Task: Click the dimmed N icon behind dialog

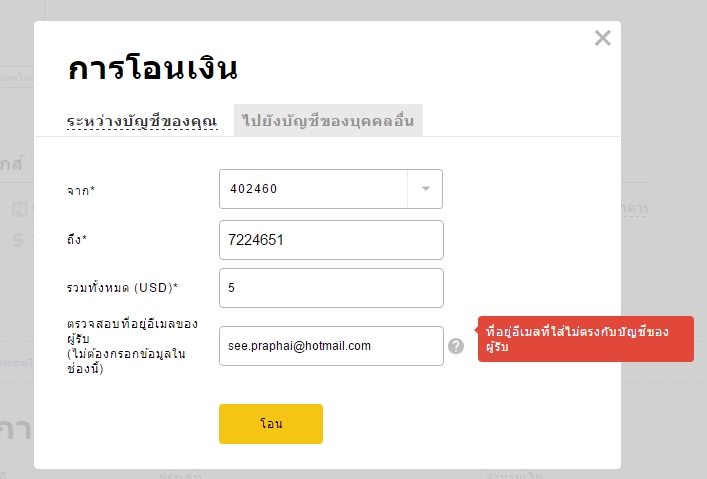Action: click(x=19, y=209)
